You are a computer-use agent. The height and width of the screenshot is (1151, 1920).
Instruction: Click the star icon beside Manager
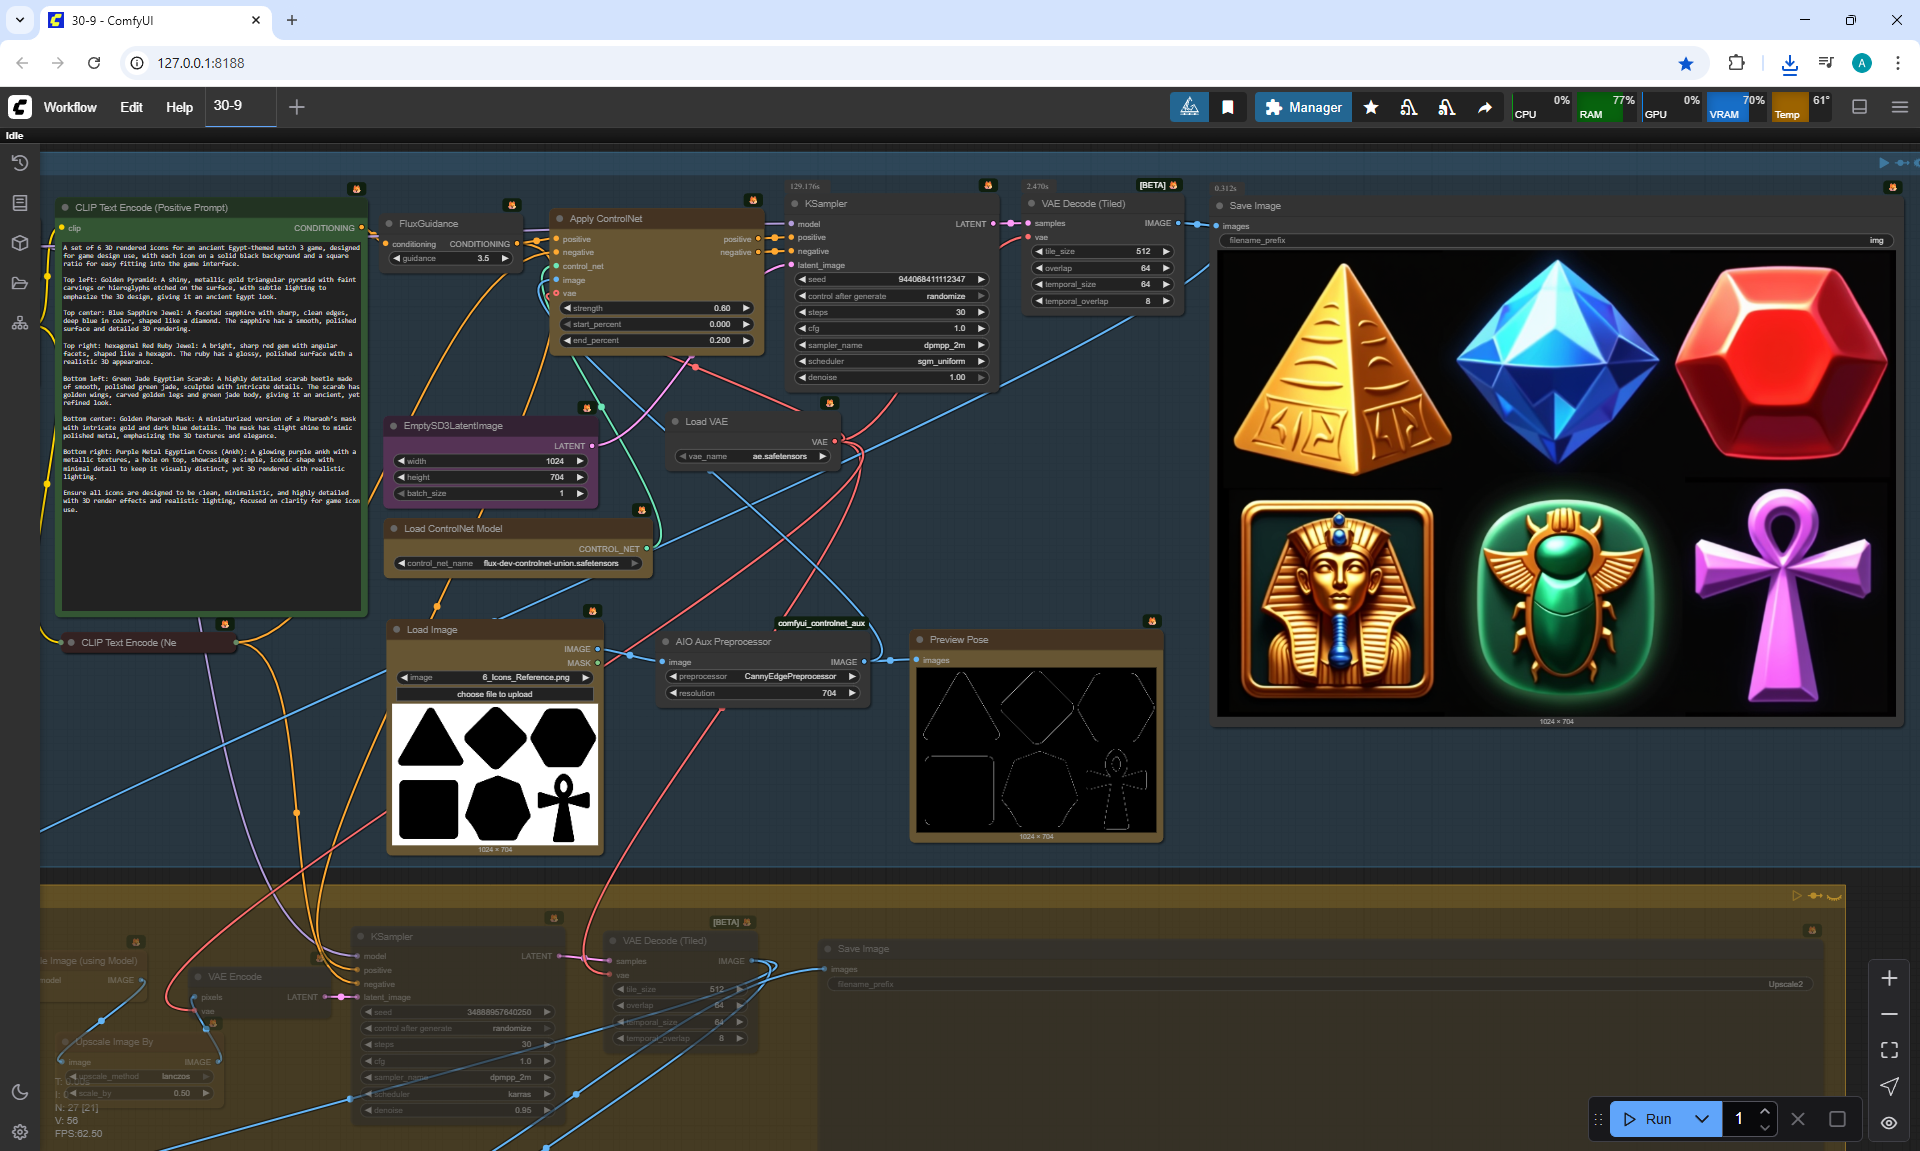point(1371,107)
